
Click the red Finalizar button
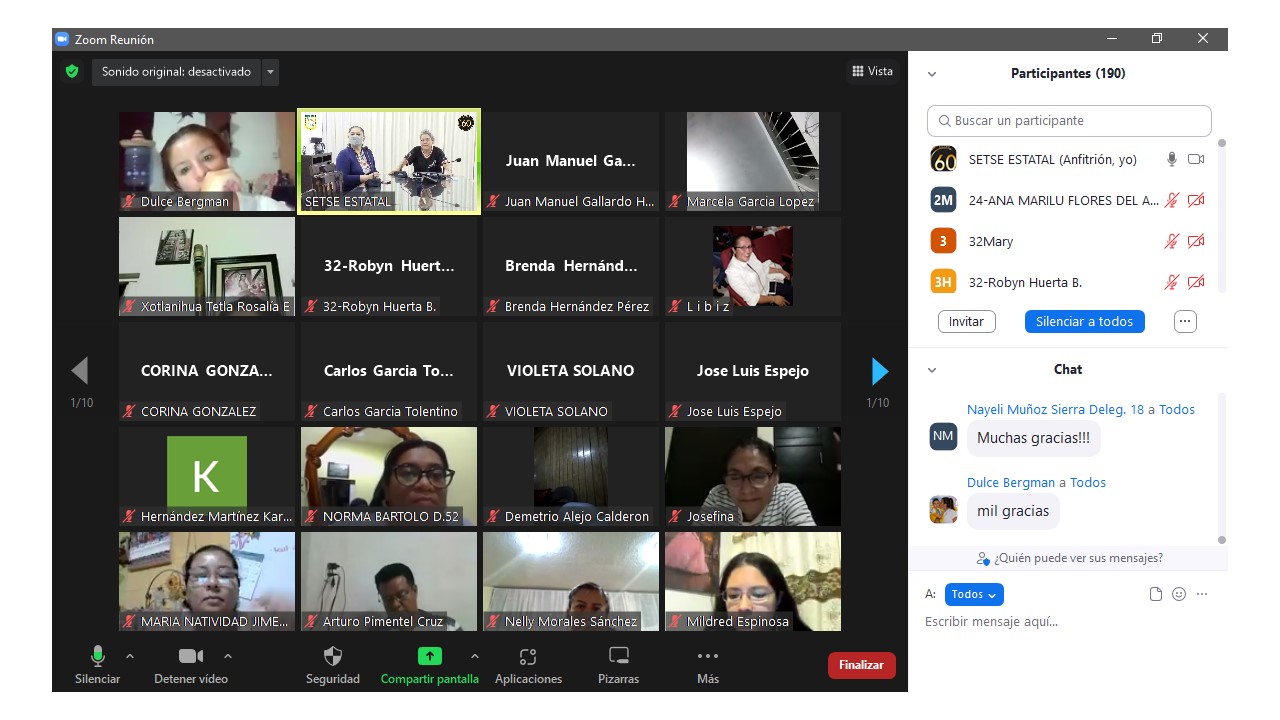tap(861, 665)
